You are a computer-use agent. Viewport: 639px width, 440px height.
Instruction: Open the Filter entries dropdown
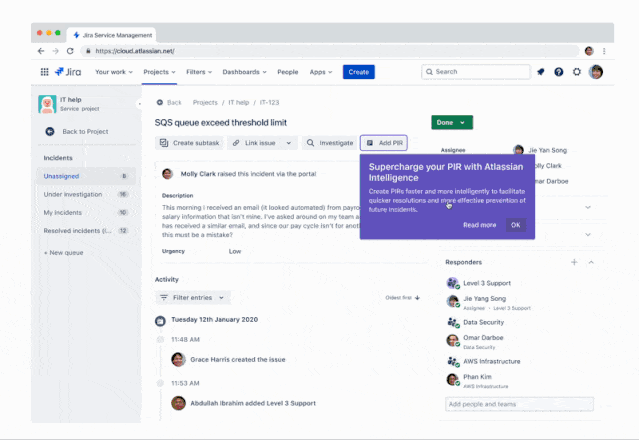(x=192, y=298)
